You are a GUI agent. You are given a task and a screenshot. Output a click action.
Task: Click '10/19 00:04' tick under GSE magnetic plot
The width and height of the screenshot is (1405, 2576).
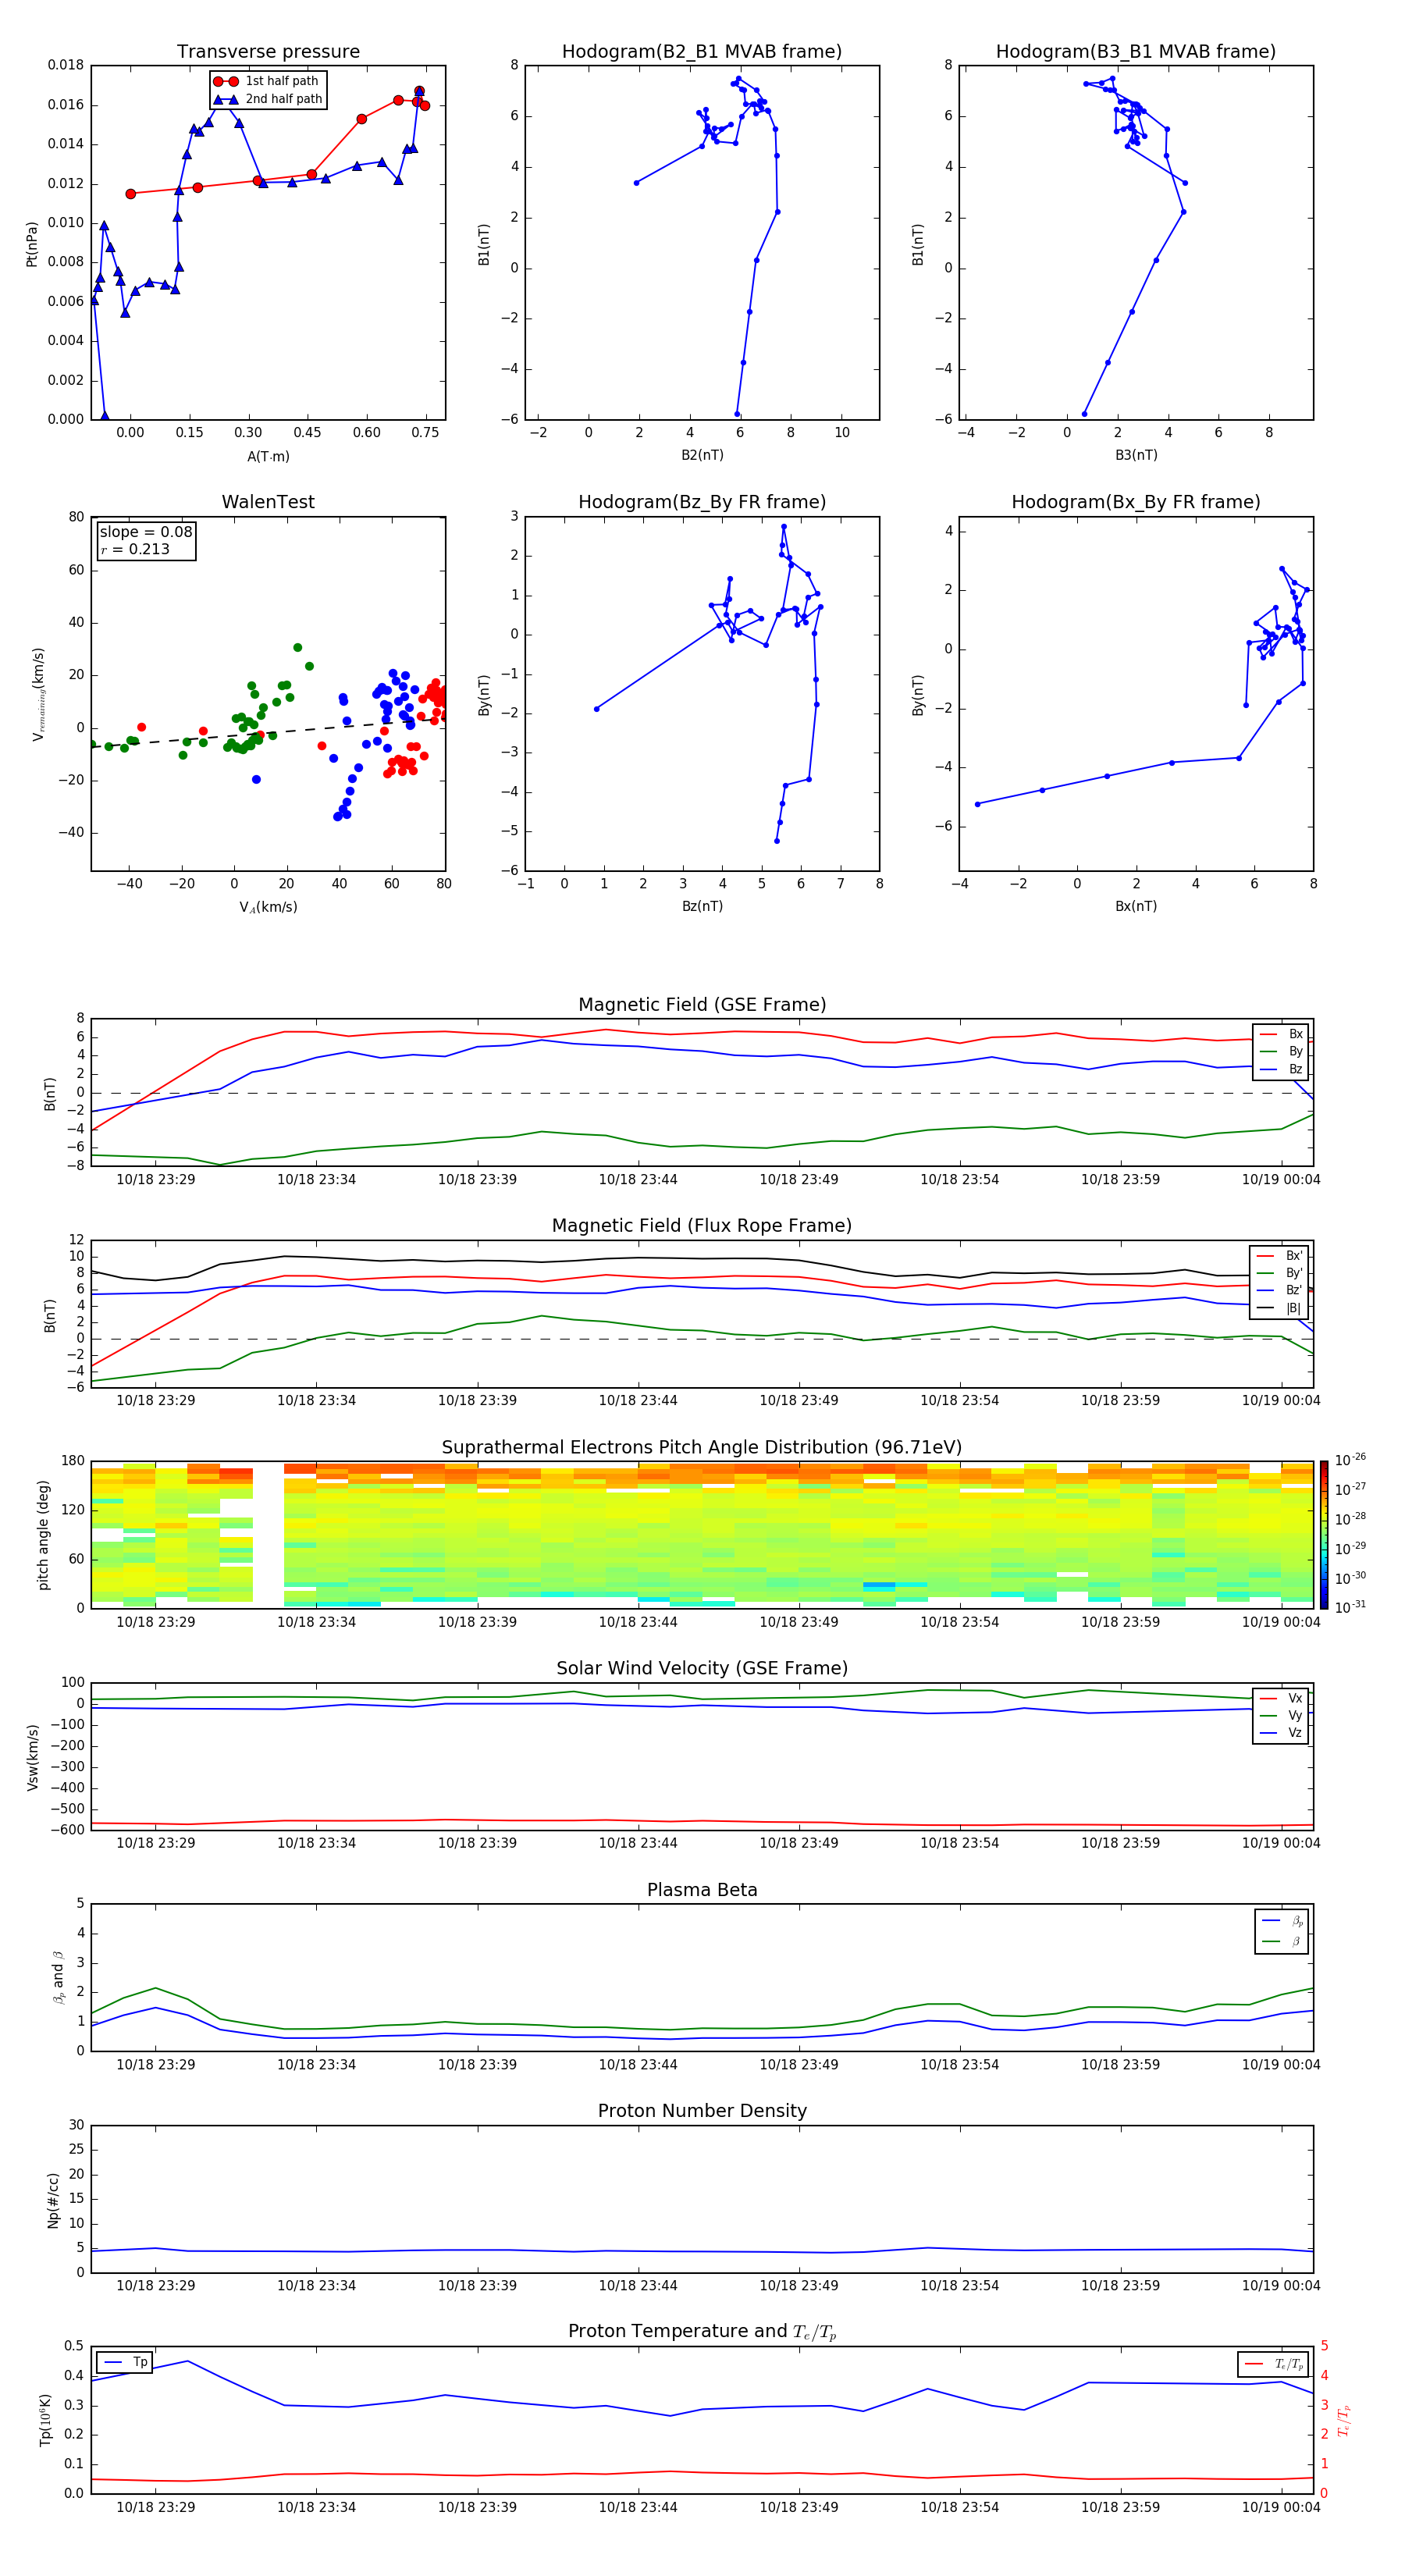[x=1280, y=1180]
